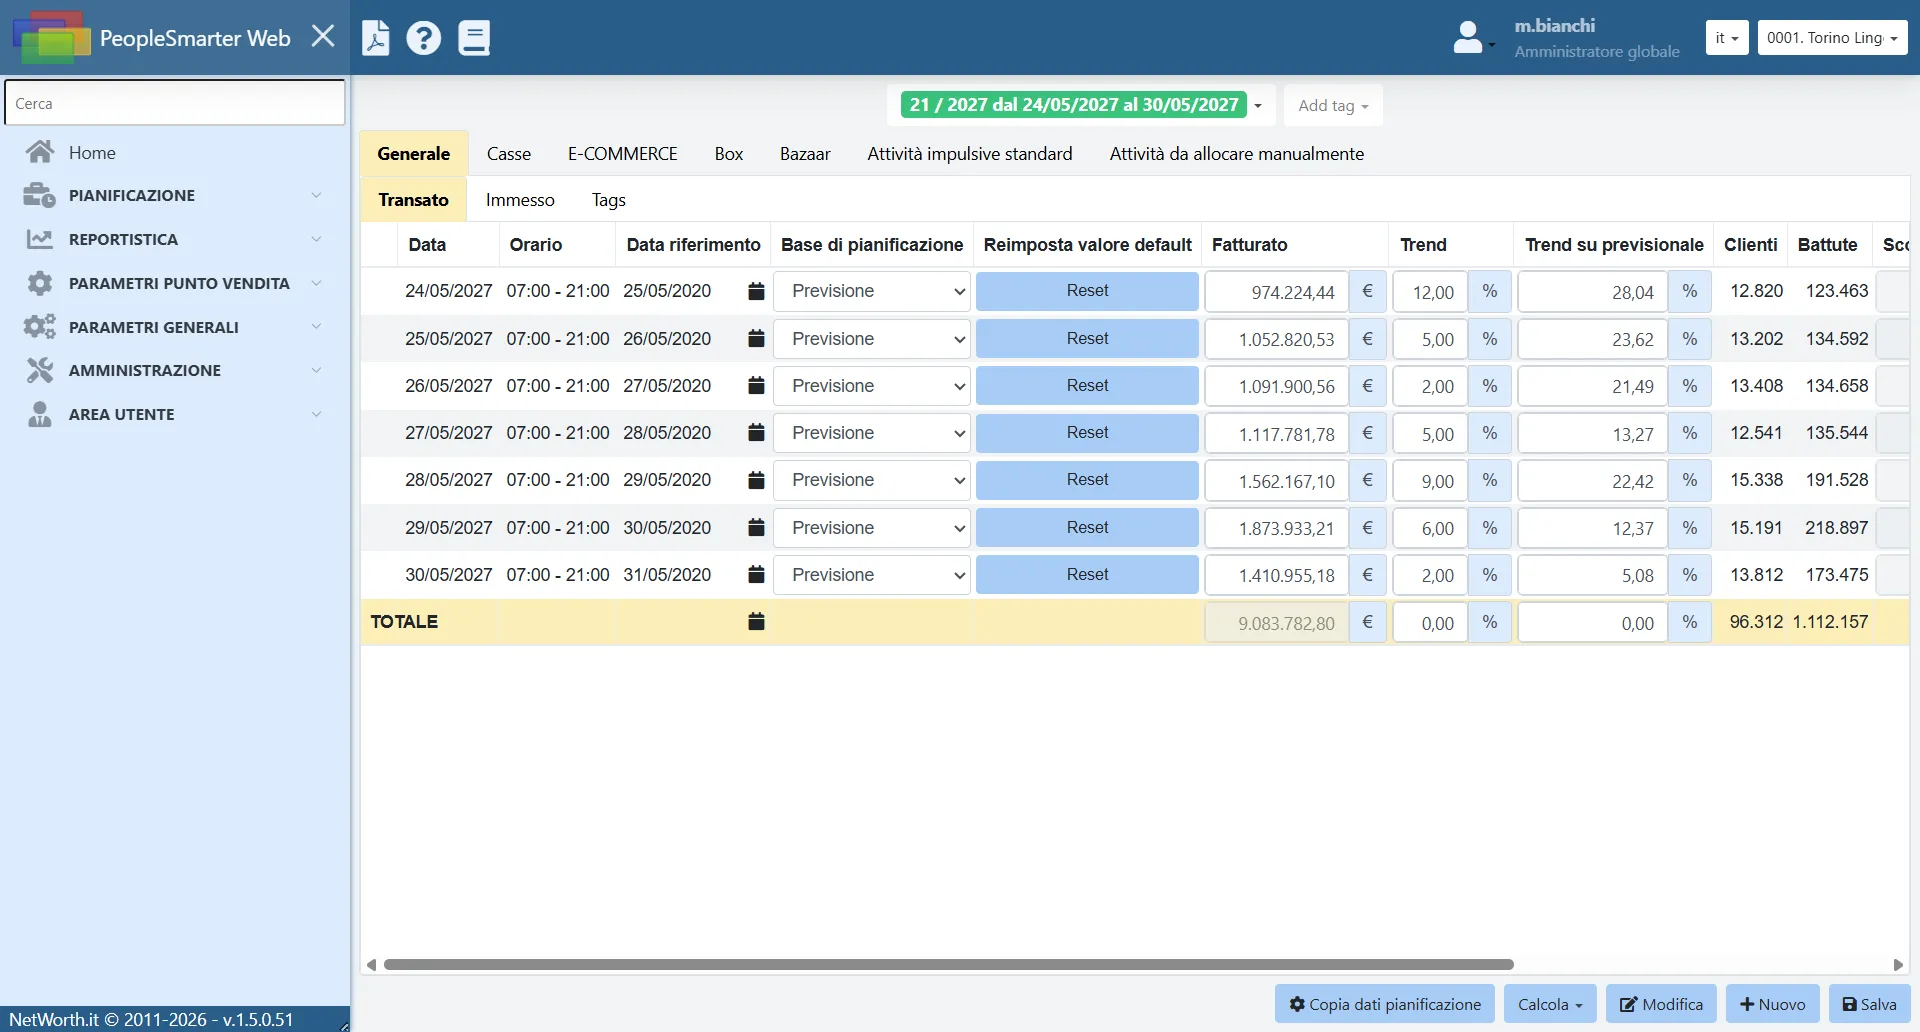This screenshot has height=1032, width=1920.
Task: Click the Nuovo button
Action: pyautogui.click(x=1773, y=1004)
